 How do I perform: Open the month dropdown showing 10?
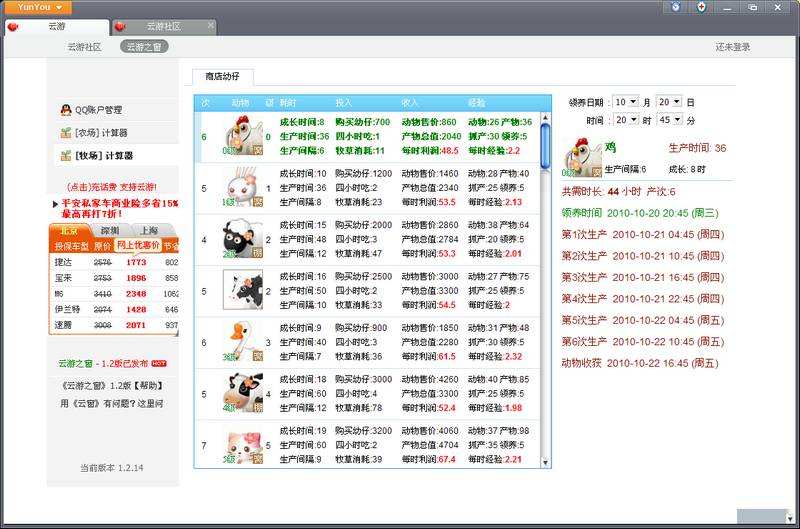click(x=626, y=102)
